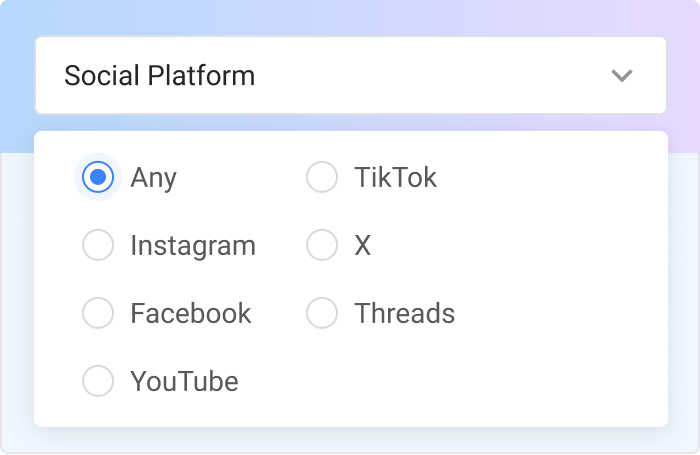
Task: Select the Any radio button circle
Action: [98, 178]
